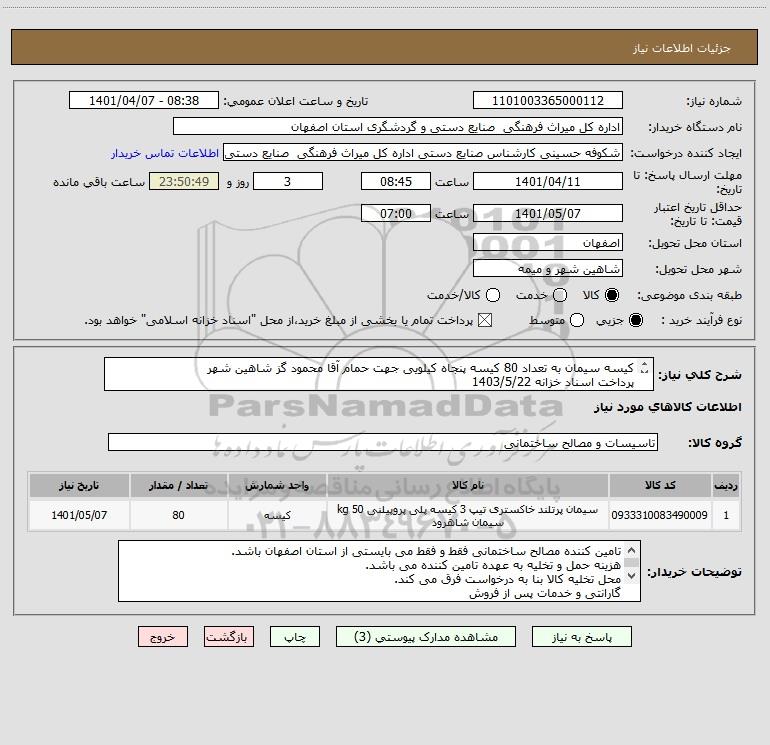Click the delivery city field شاهین شهر و میمه
This screenshot has height=745, width=770.
548,268
